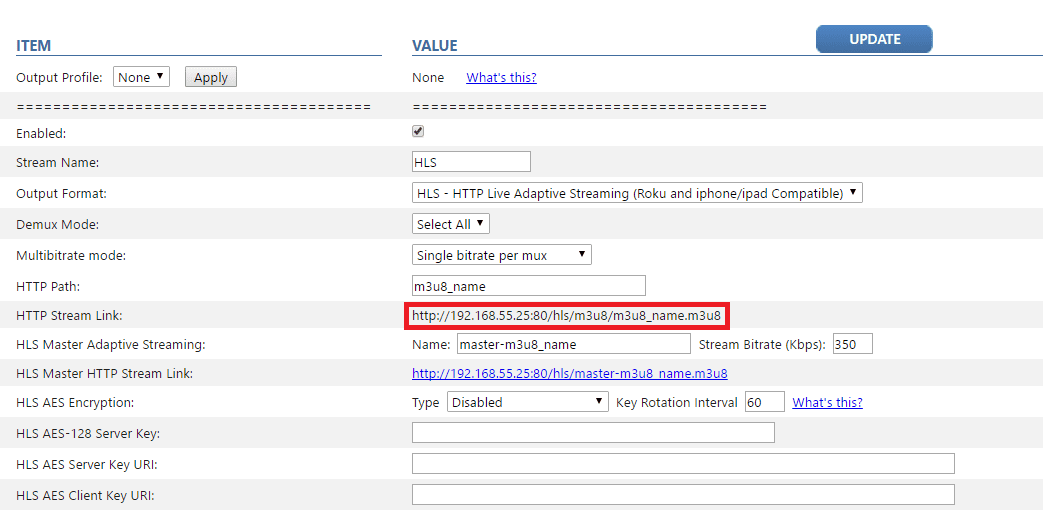The image size is (1043, 519).
Task: Click the "Enabled:" label
Action: (41, 133)
